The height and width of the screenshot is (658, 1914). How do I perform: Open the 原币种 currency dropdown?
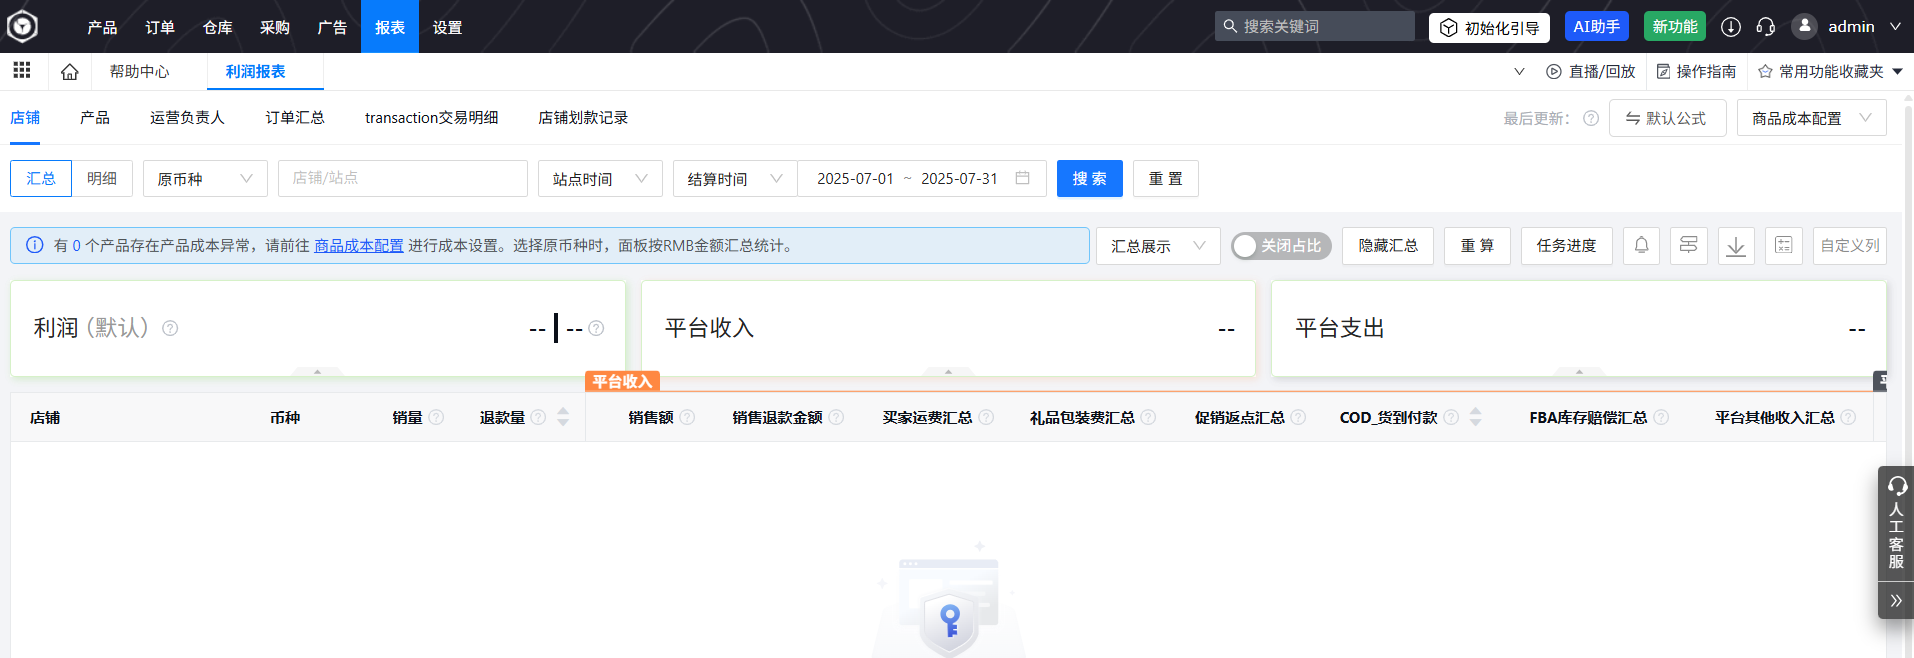(204, 179)
